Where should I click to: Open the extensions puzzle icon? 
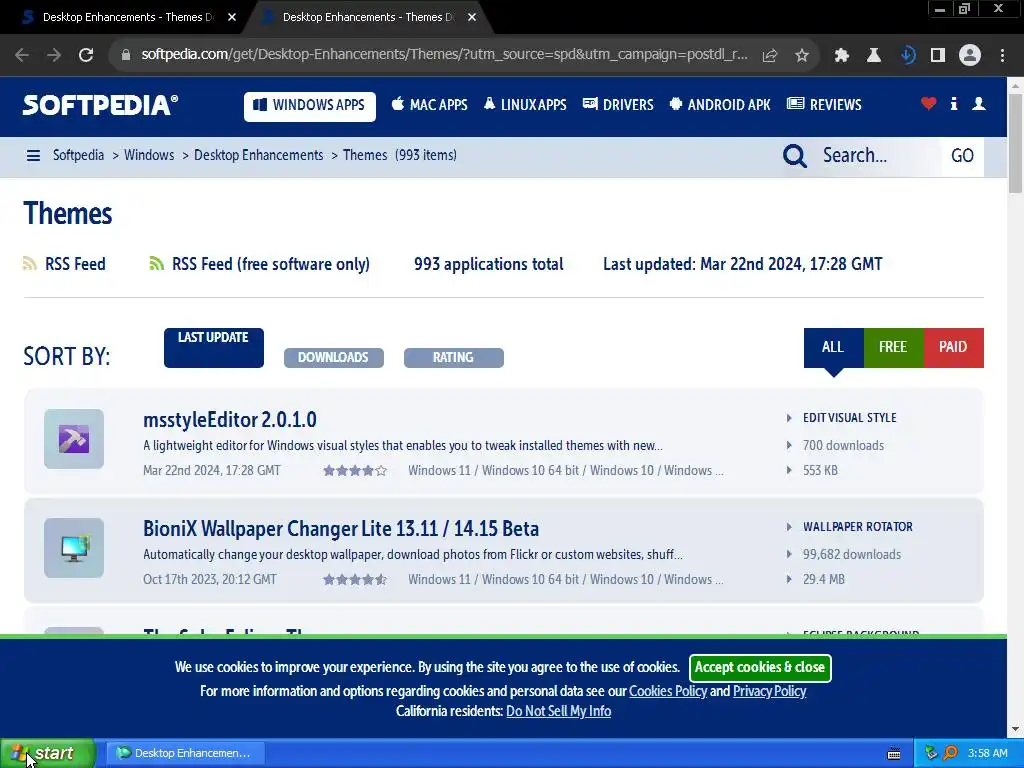pos(842,56)
